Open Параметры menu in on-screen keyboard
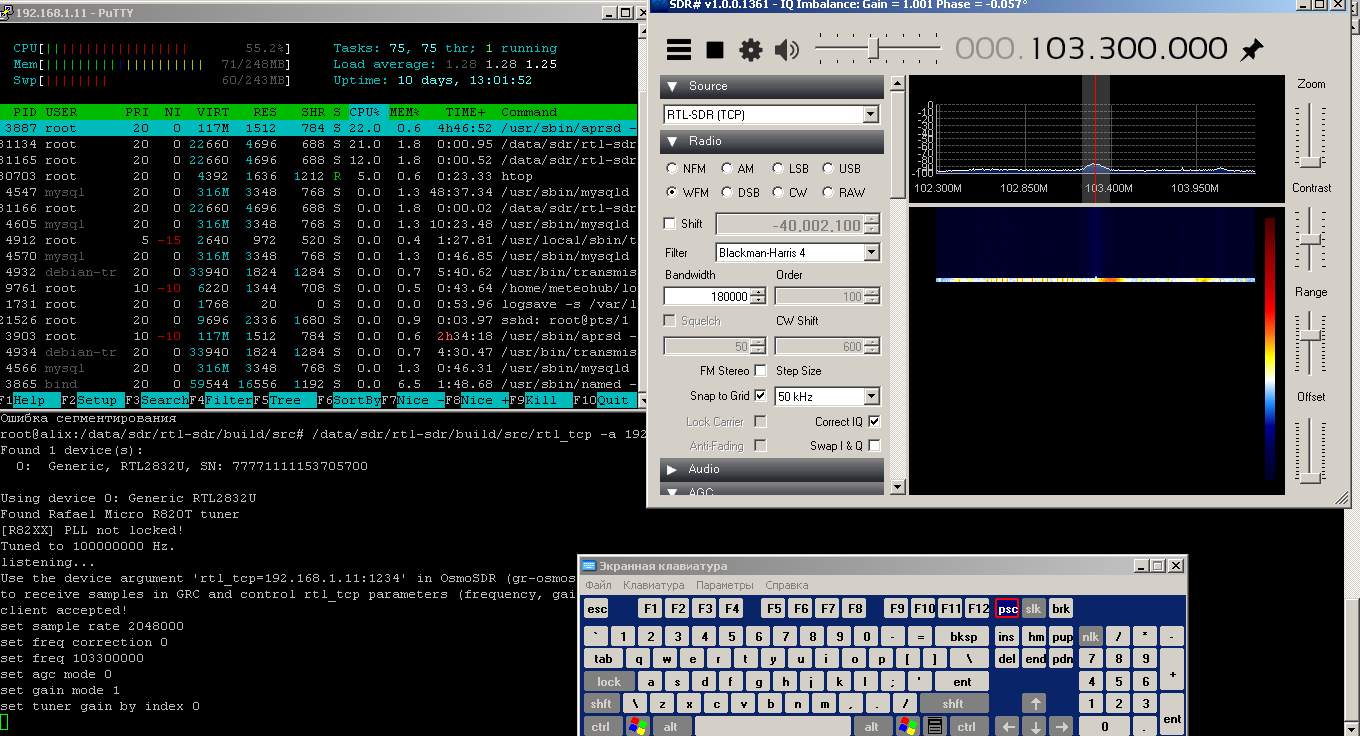Viewport: 1360px width, 736px height. 724,585
